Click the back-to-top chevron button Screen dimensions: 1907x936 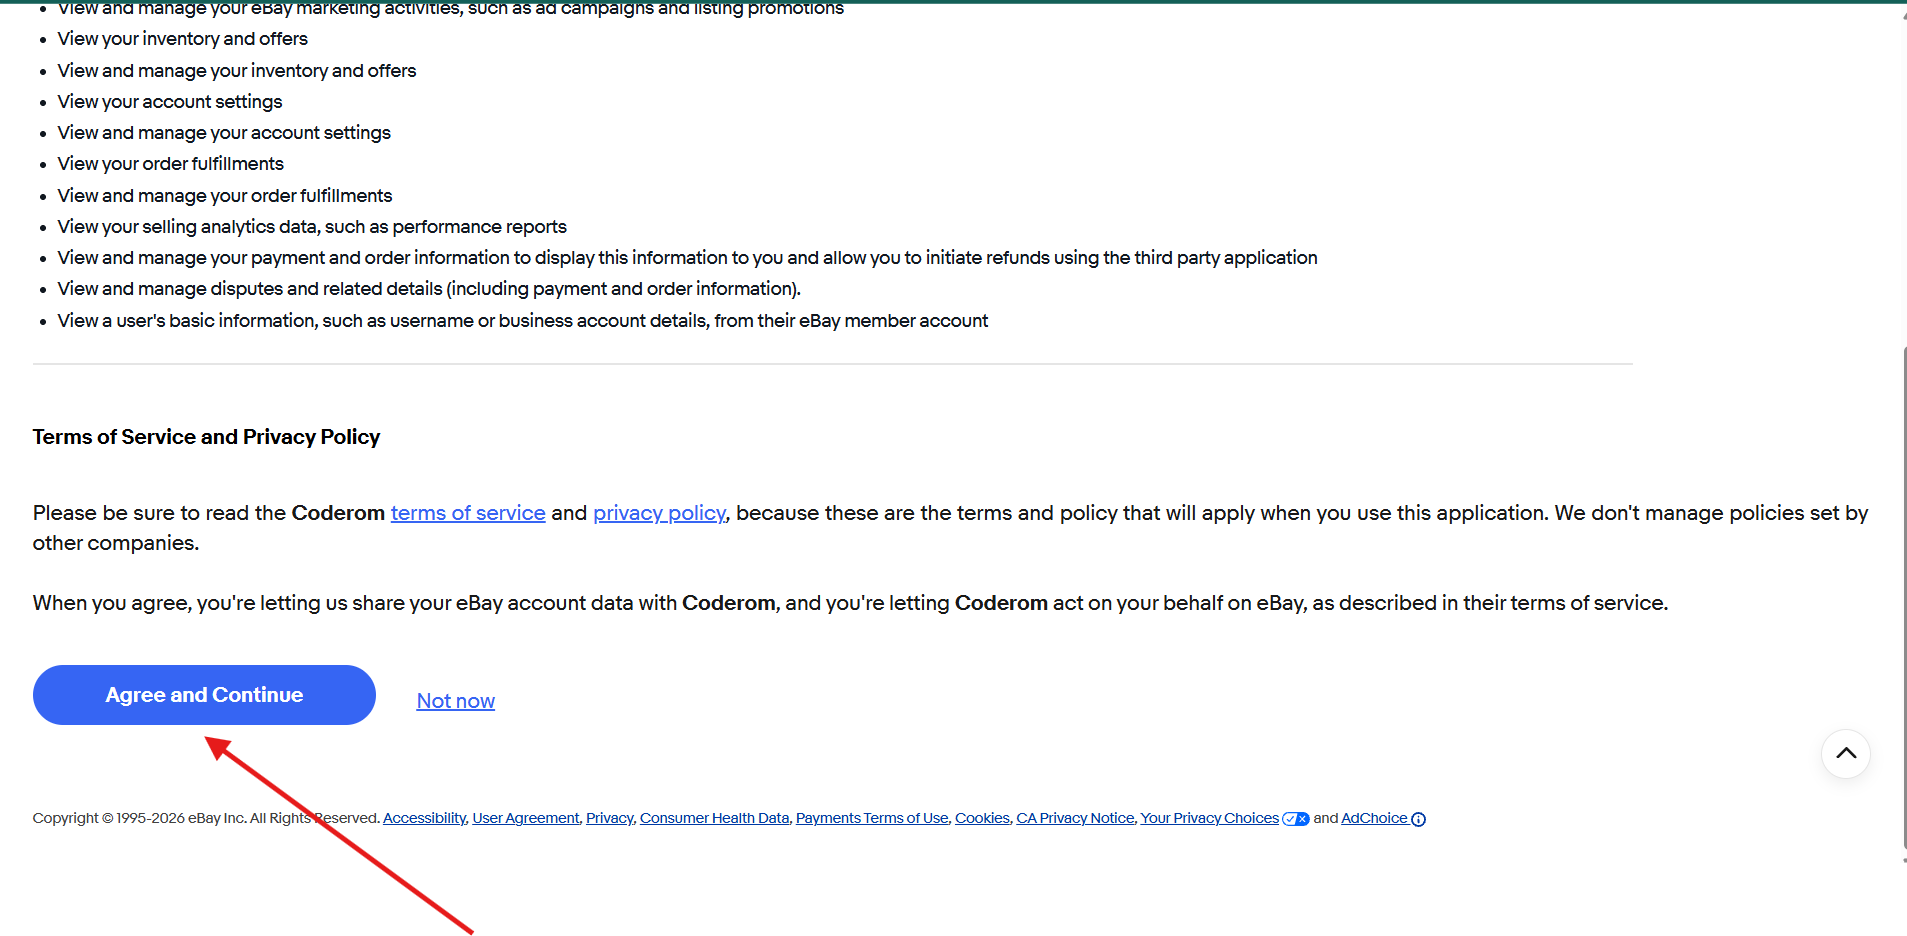1846,754
